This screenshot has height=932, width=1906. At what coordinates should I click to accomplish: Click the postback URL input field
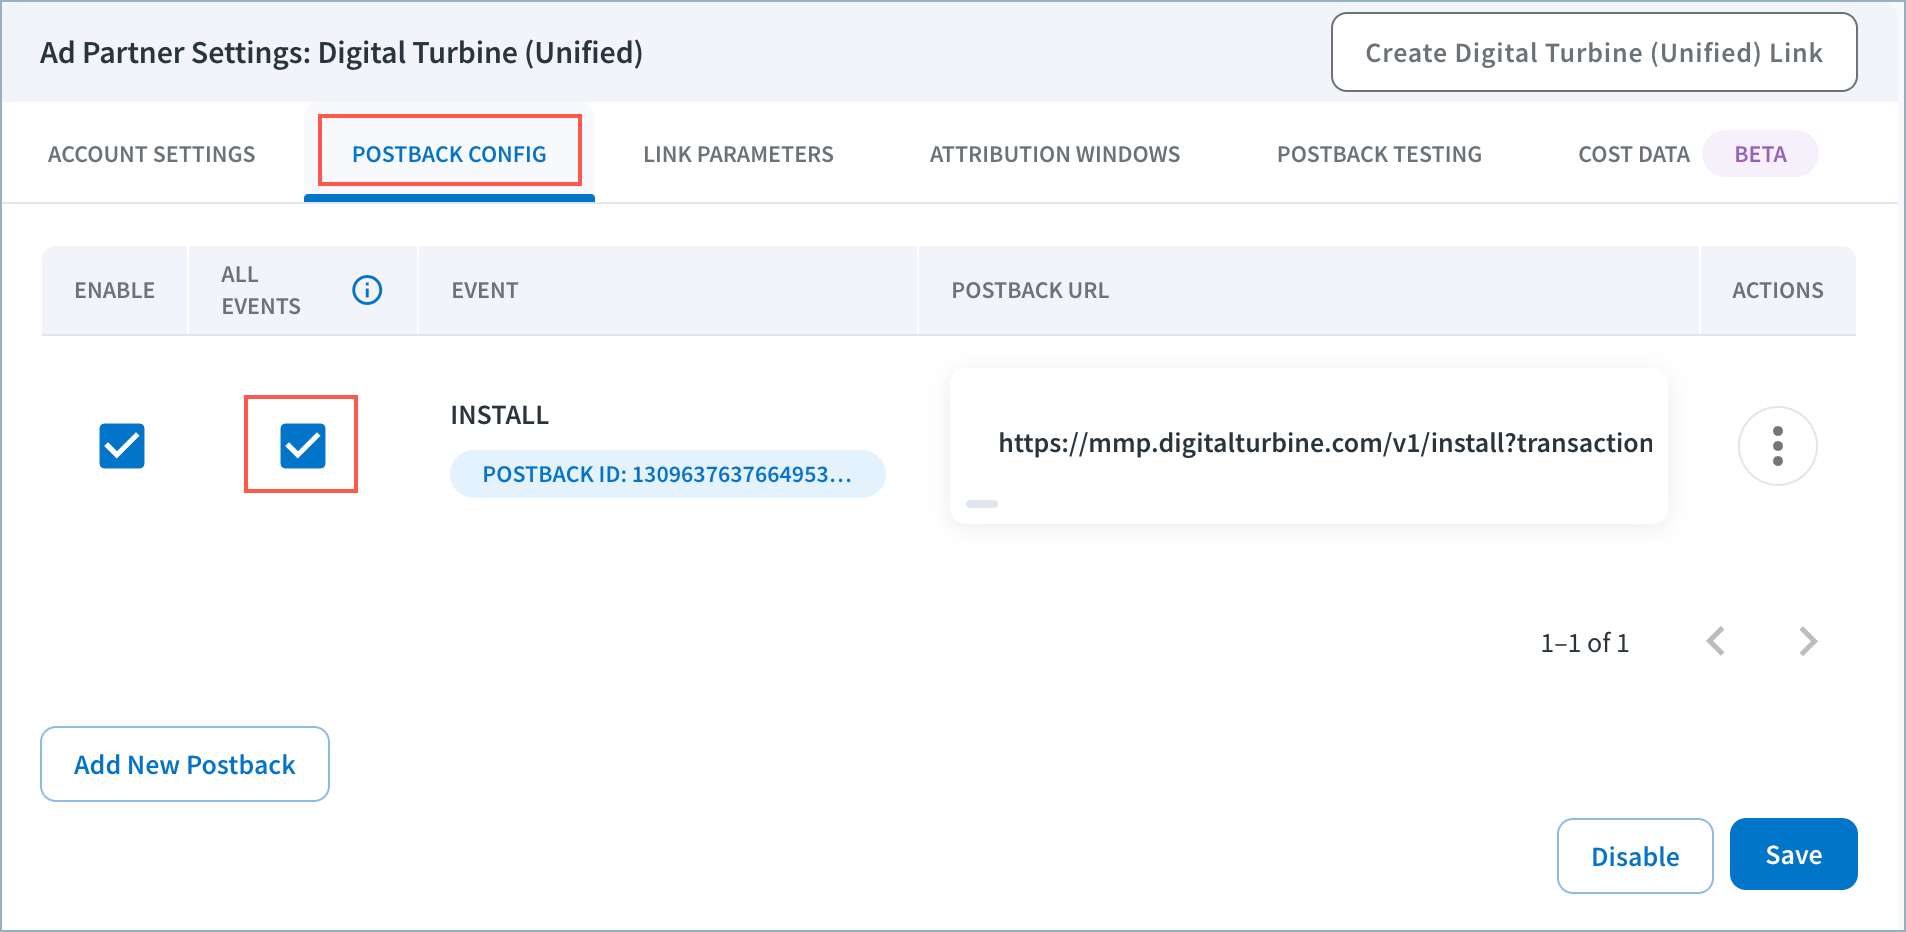tap(1308, 444)
